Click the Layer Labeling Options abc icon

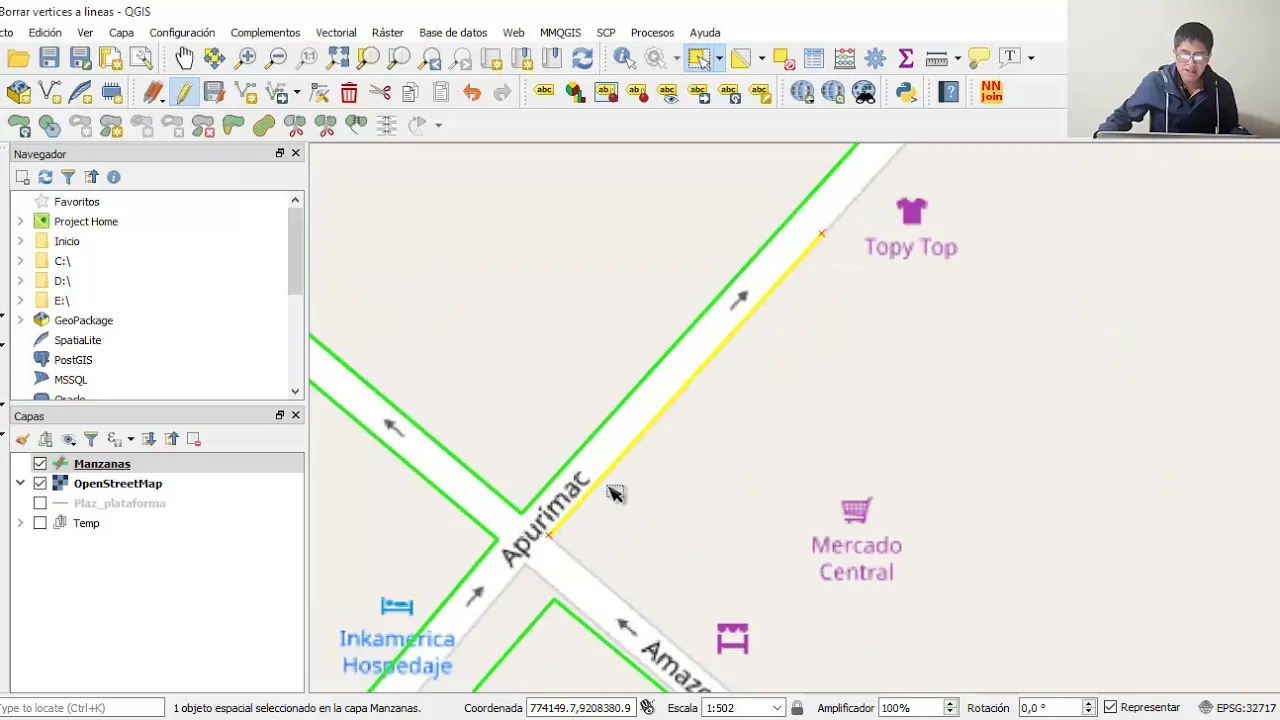coord(544,92)
